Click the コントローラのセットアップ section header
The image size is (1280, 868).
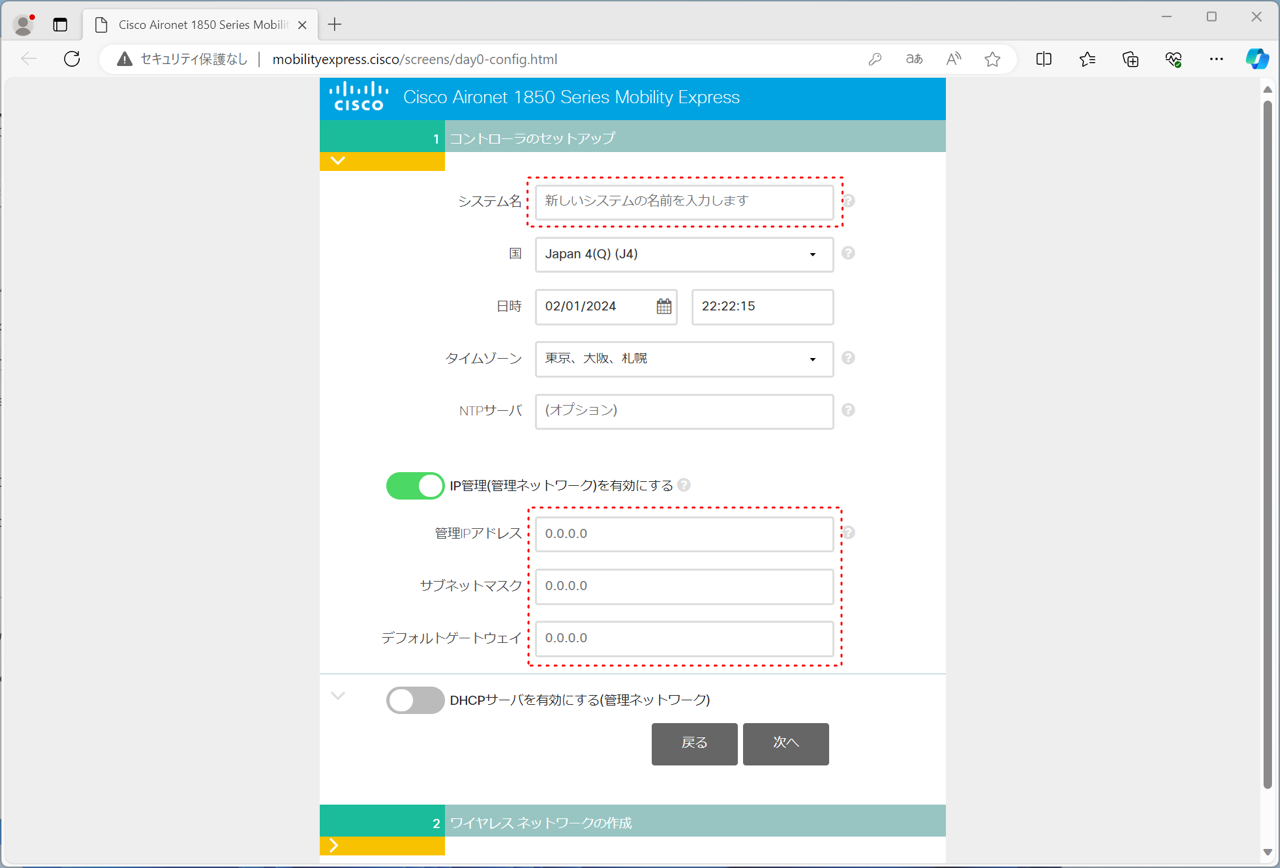tap(632, 137)
